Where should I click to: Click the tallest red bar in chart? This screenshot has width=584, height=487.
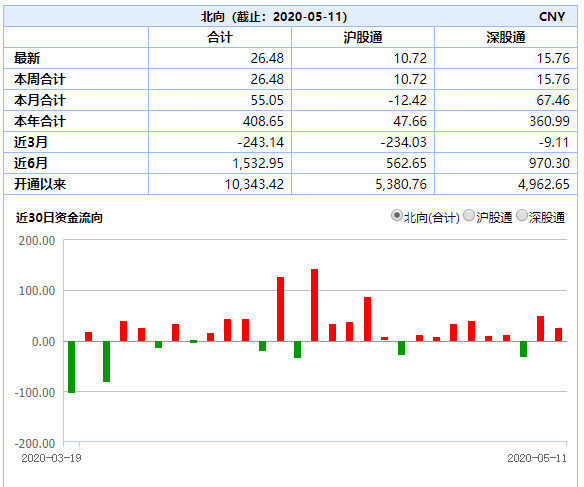314,305
